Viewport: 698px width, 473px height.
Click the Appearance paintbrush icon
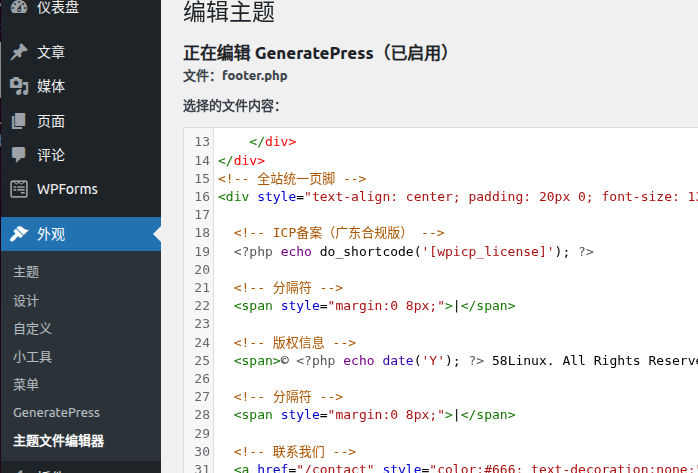pos(19,235)
